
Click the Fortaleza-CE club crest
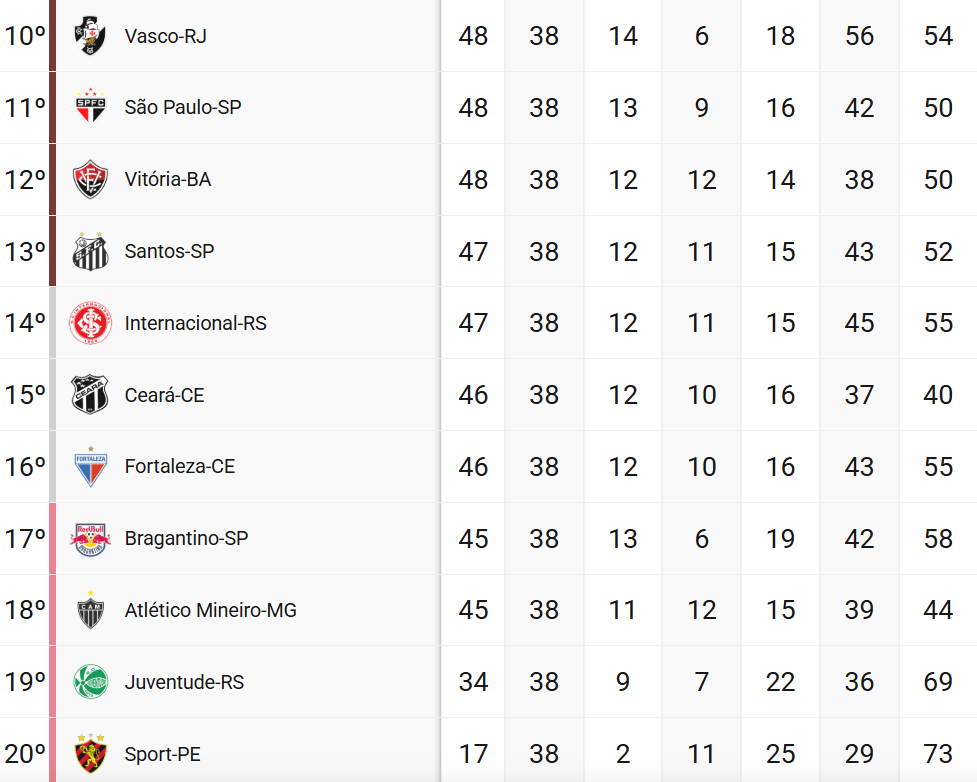coord(90,467)
